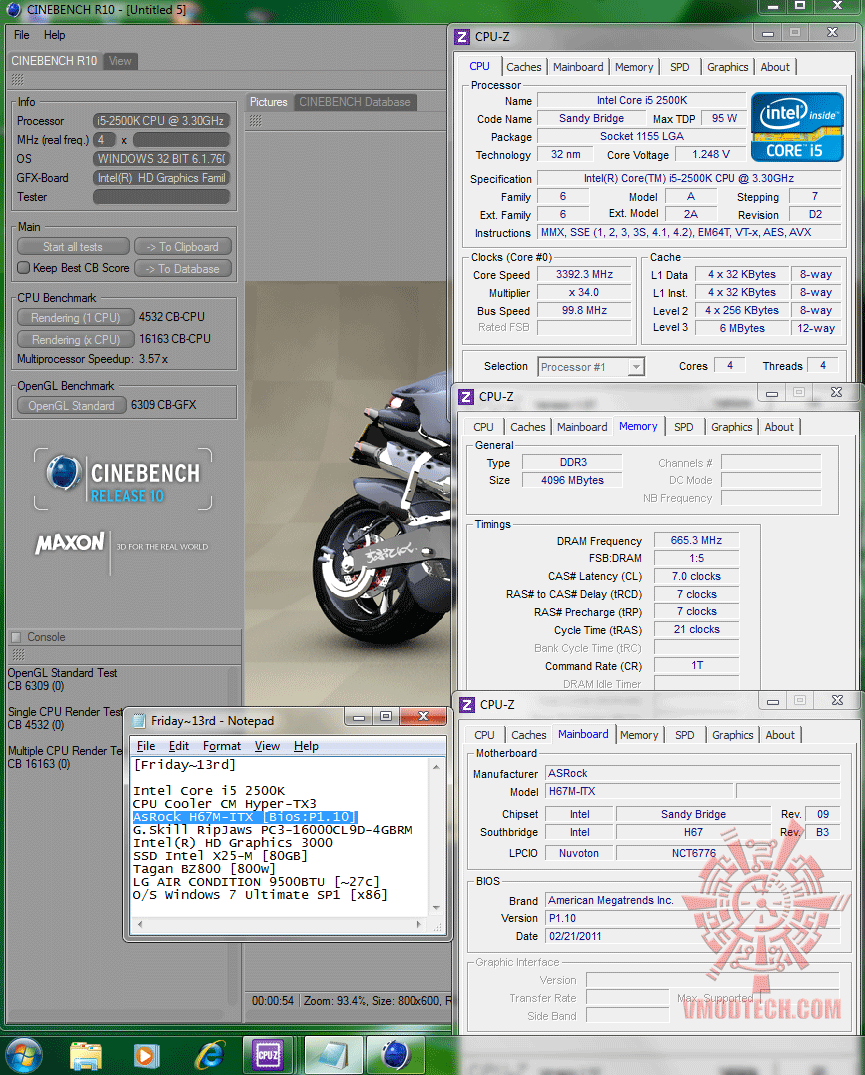
Task: Click To Clipboard button
Action: 183,247
